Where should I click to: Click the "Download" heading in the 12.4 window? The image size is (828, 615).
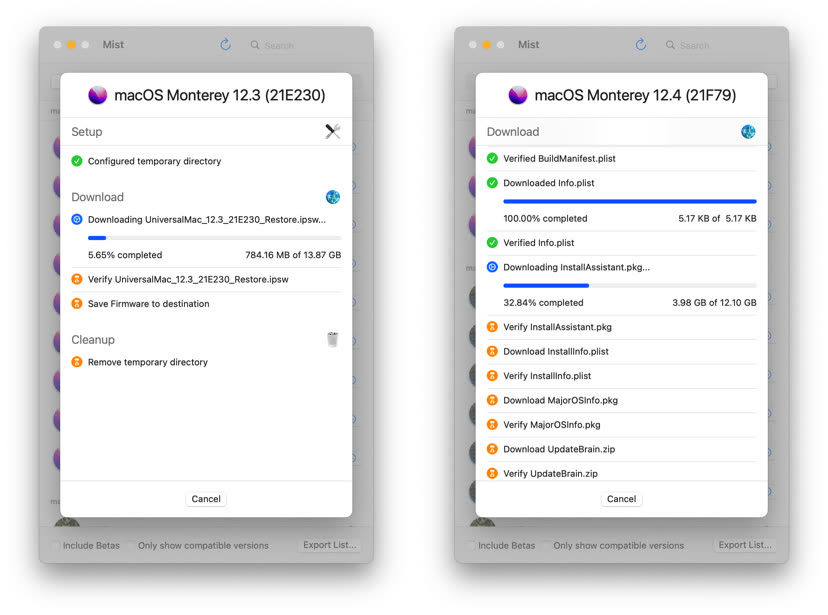[x=513, y=131]
